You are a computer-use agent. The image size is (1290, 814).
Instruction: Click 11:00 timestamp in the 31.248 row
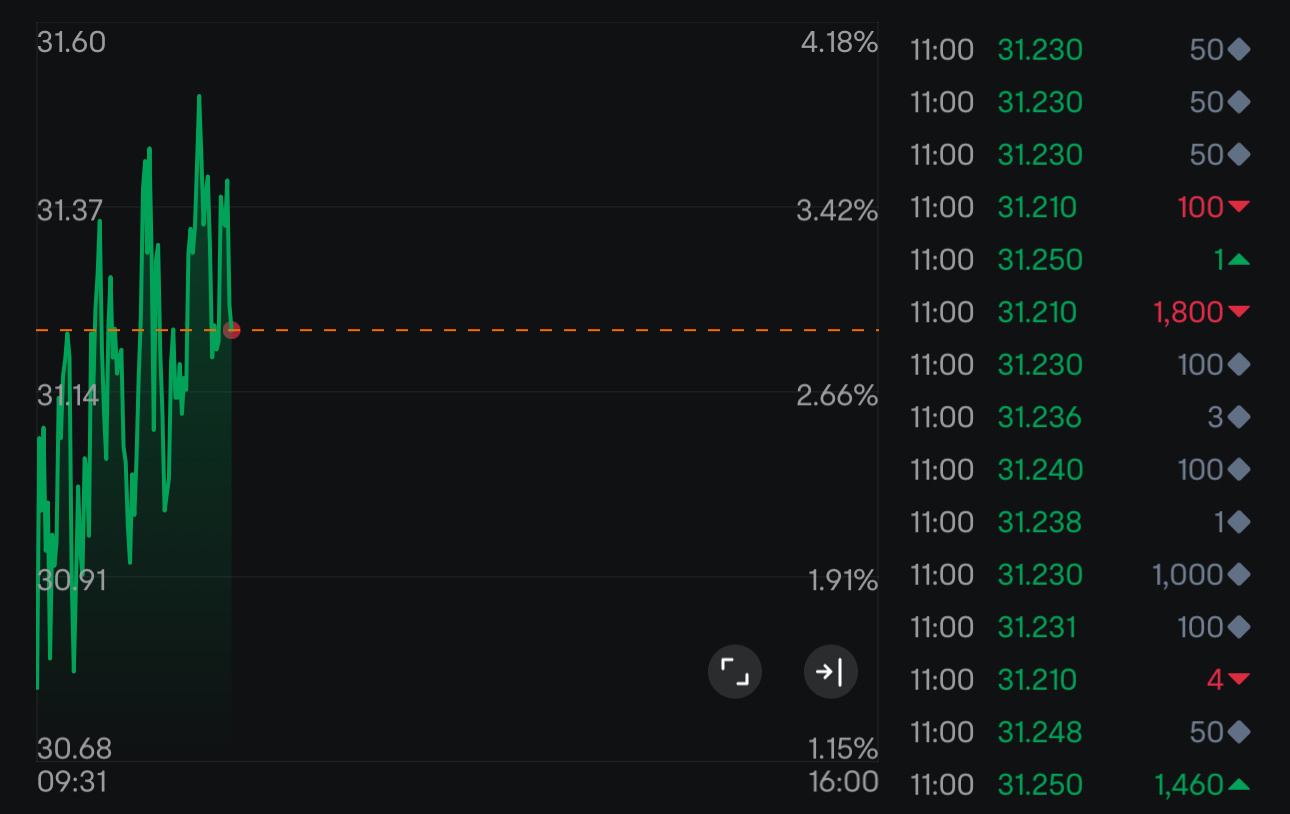click(x=942, y=732)
